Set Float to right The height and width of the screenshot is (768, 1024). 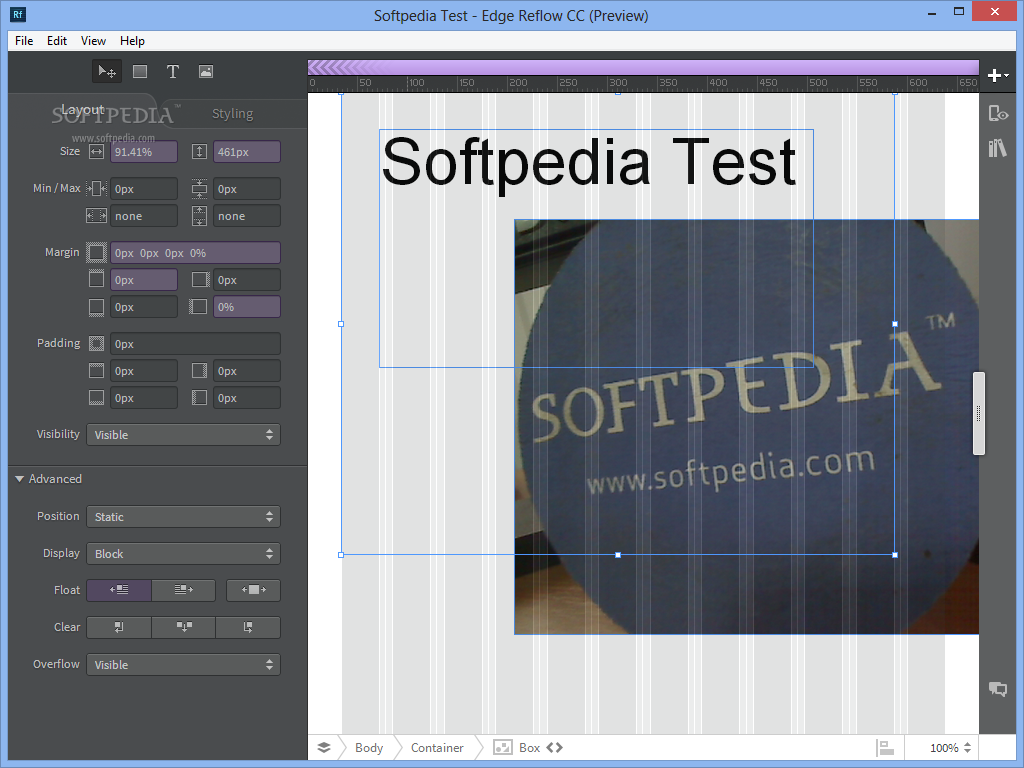(x=184, y=590)
